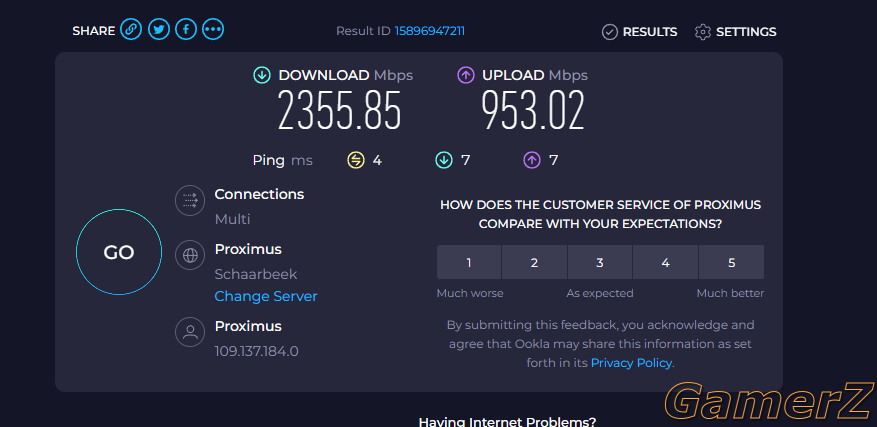Screen dimensions: 877x427
Task: Click the Connections multi-arrow icon
Action: click(x=190, y=200)
